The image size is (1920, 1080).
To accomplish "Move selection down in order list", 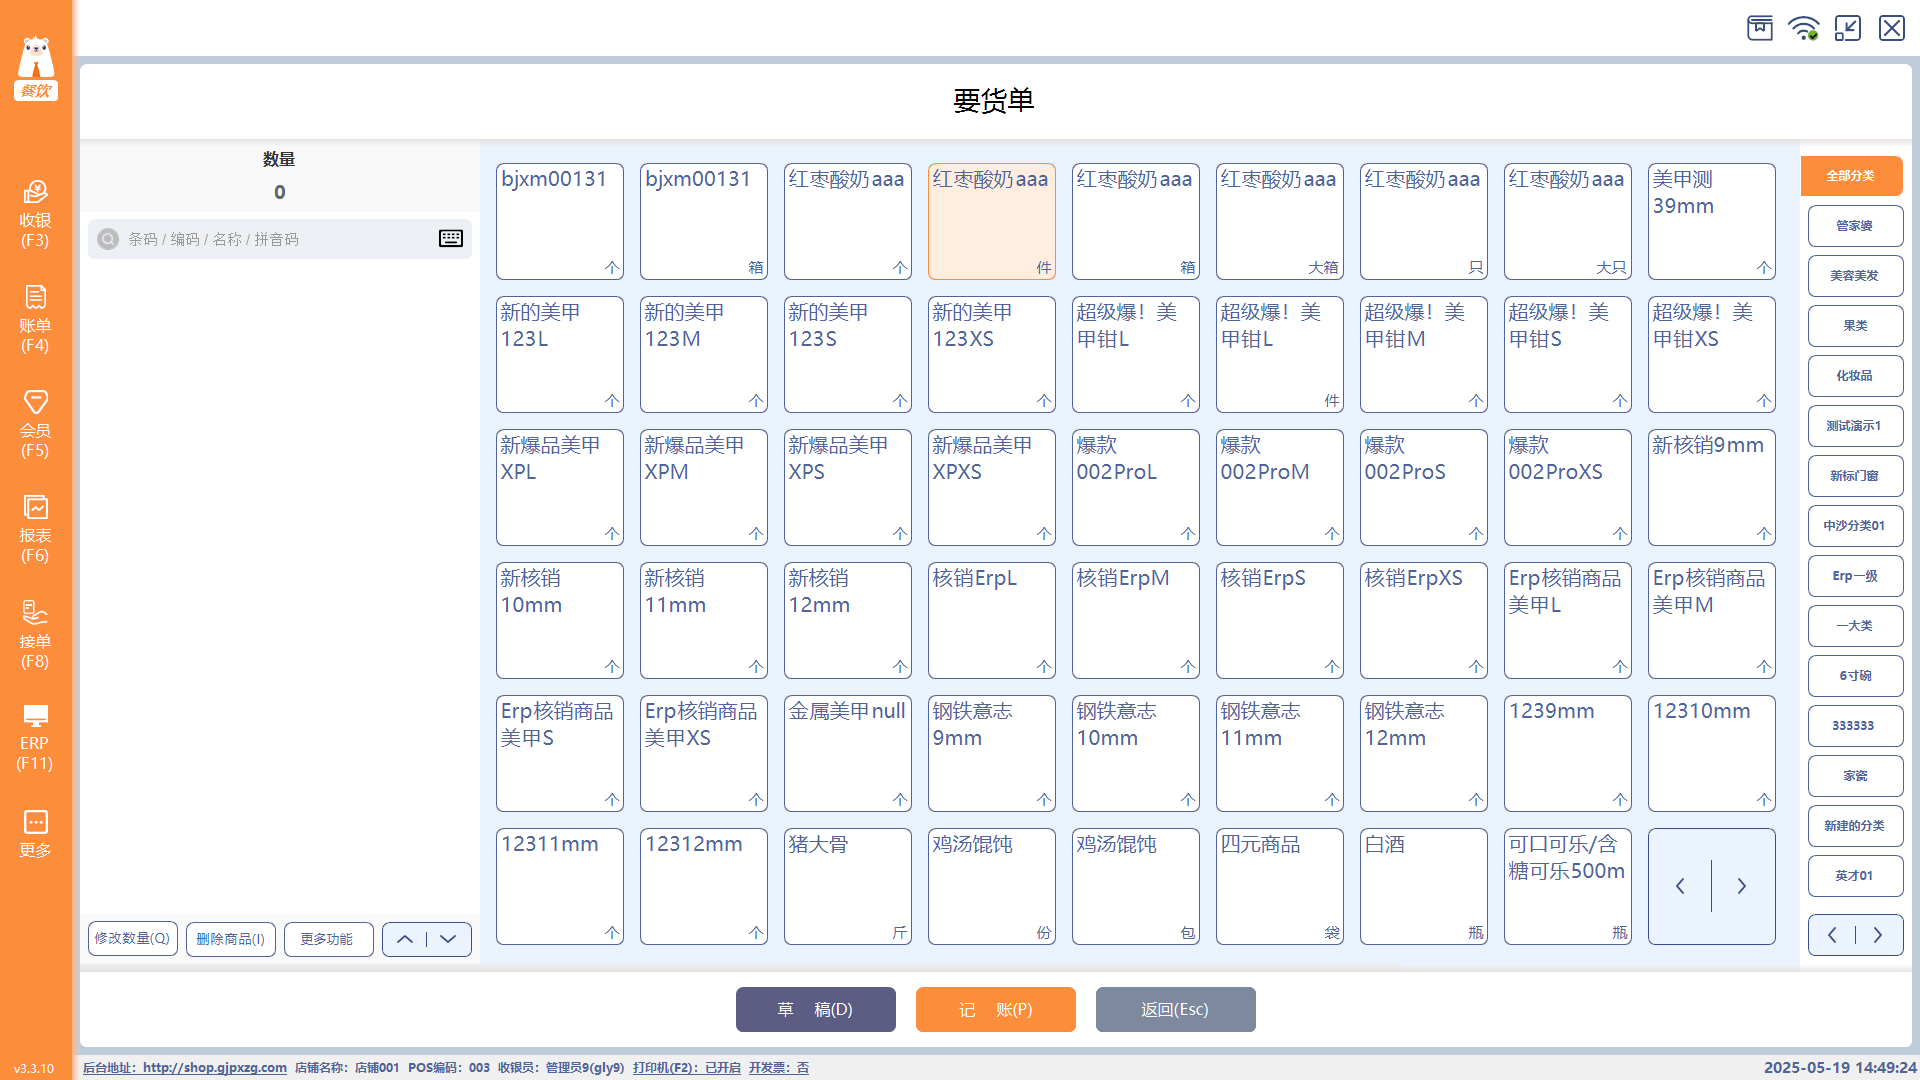I will [x=448, y=939].
